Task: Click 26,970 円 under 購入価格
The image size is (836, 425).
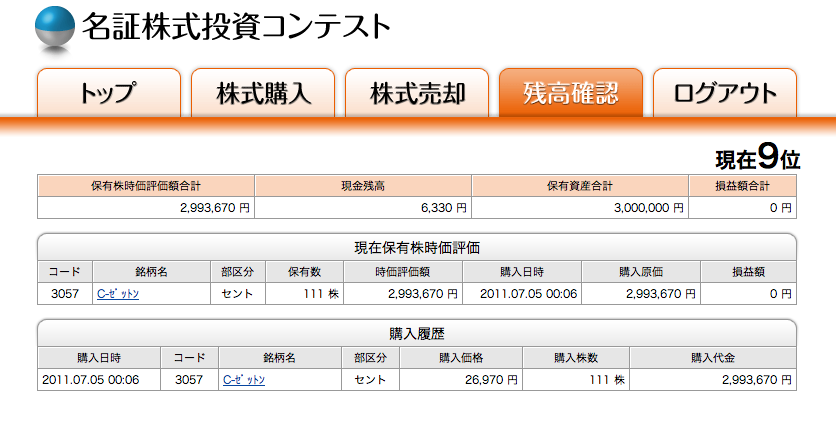Action: pos(491,380)
